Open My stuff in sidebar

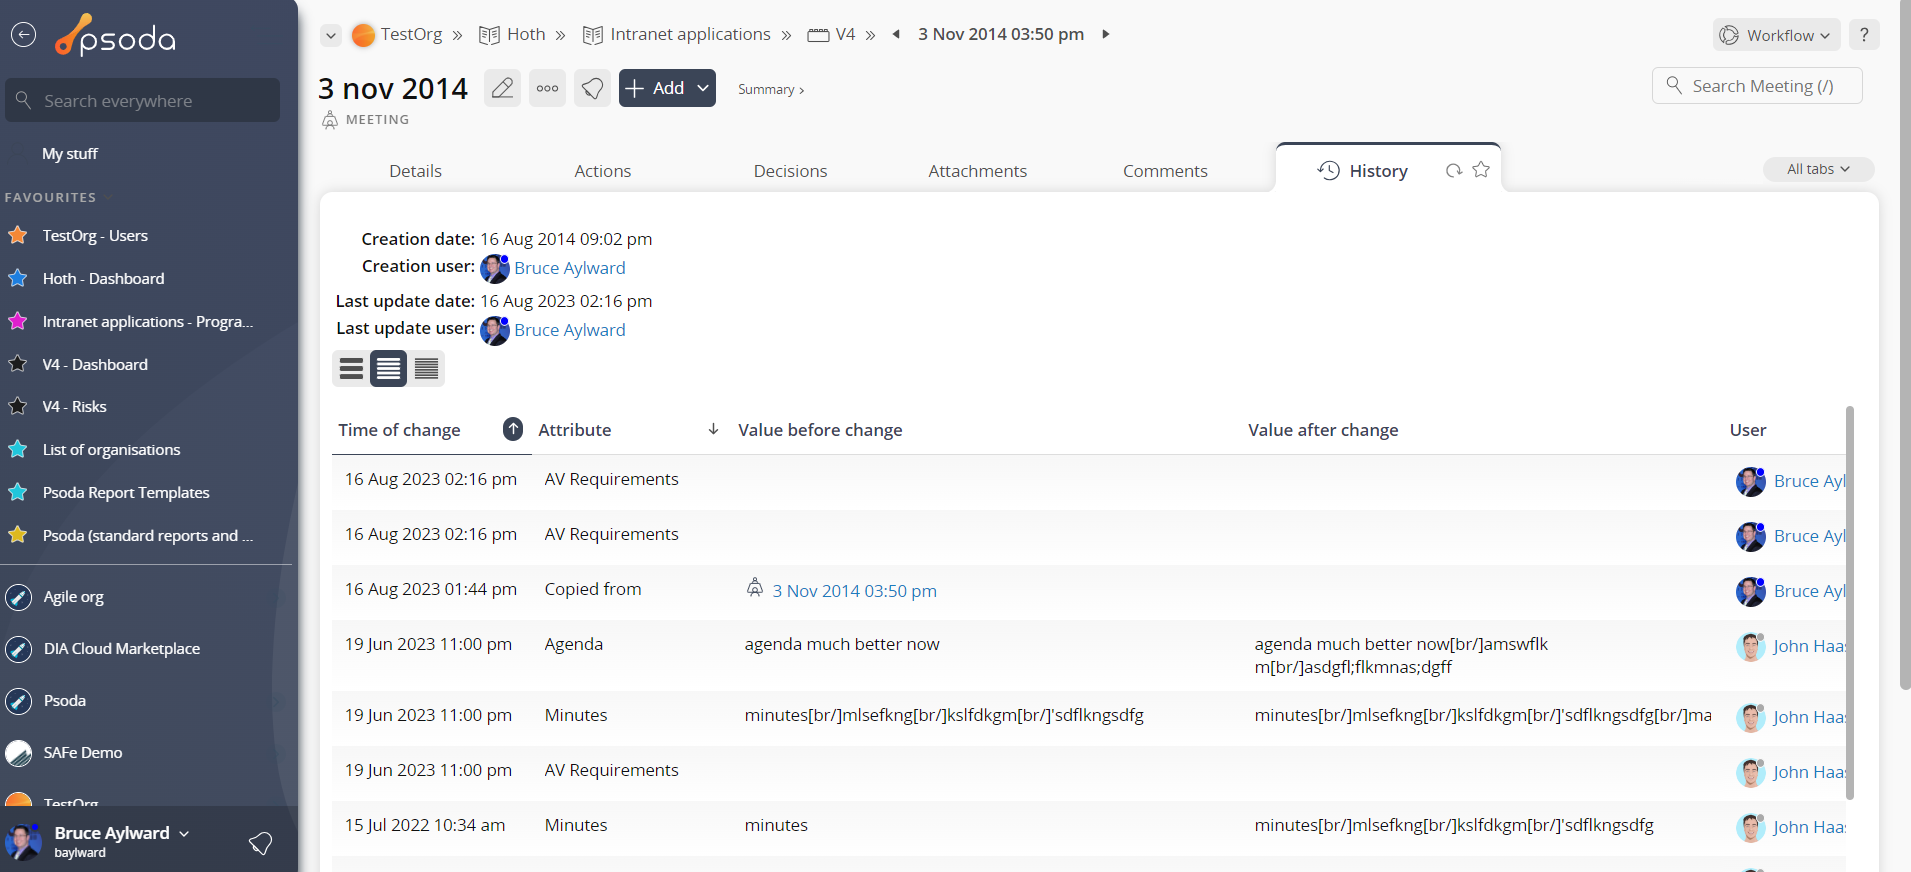point(70,153)
